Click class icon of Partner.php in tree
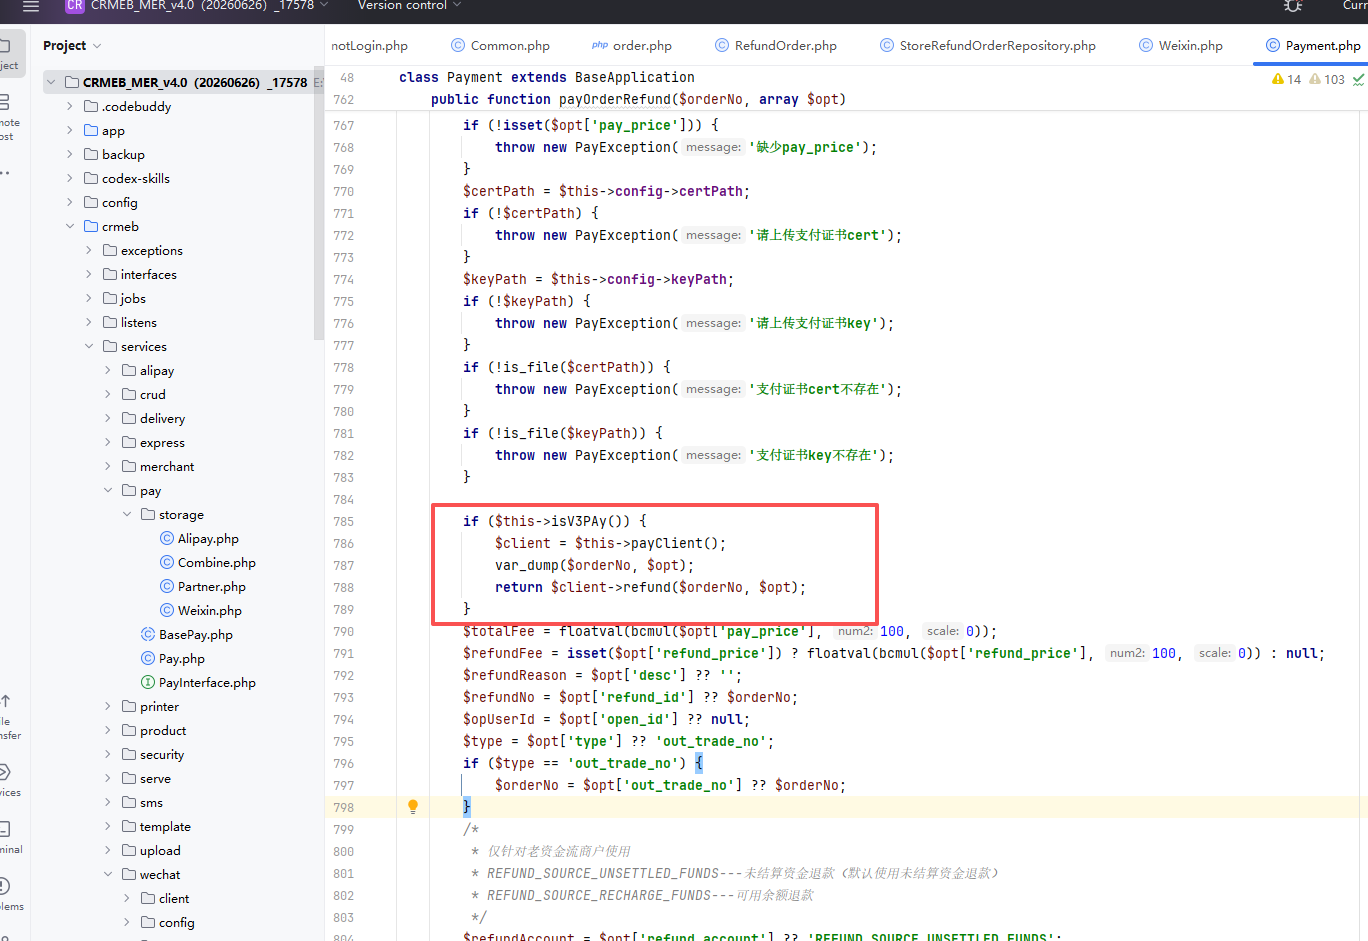 (x=167, y=586)
